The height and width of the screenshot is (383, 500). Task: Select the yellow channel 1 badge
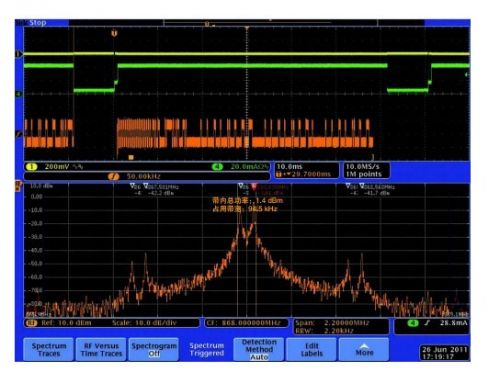[32, 167]
